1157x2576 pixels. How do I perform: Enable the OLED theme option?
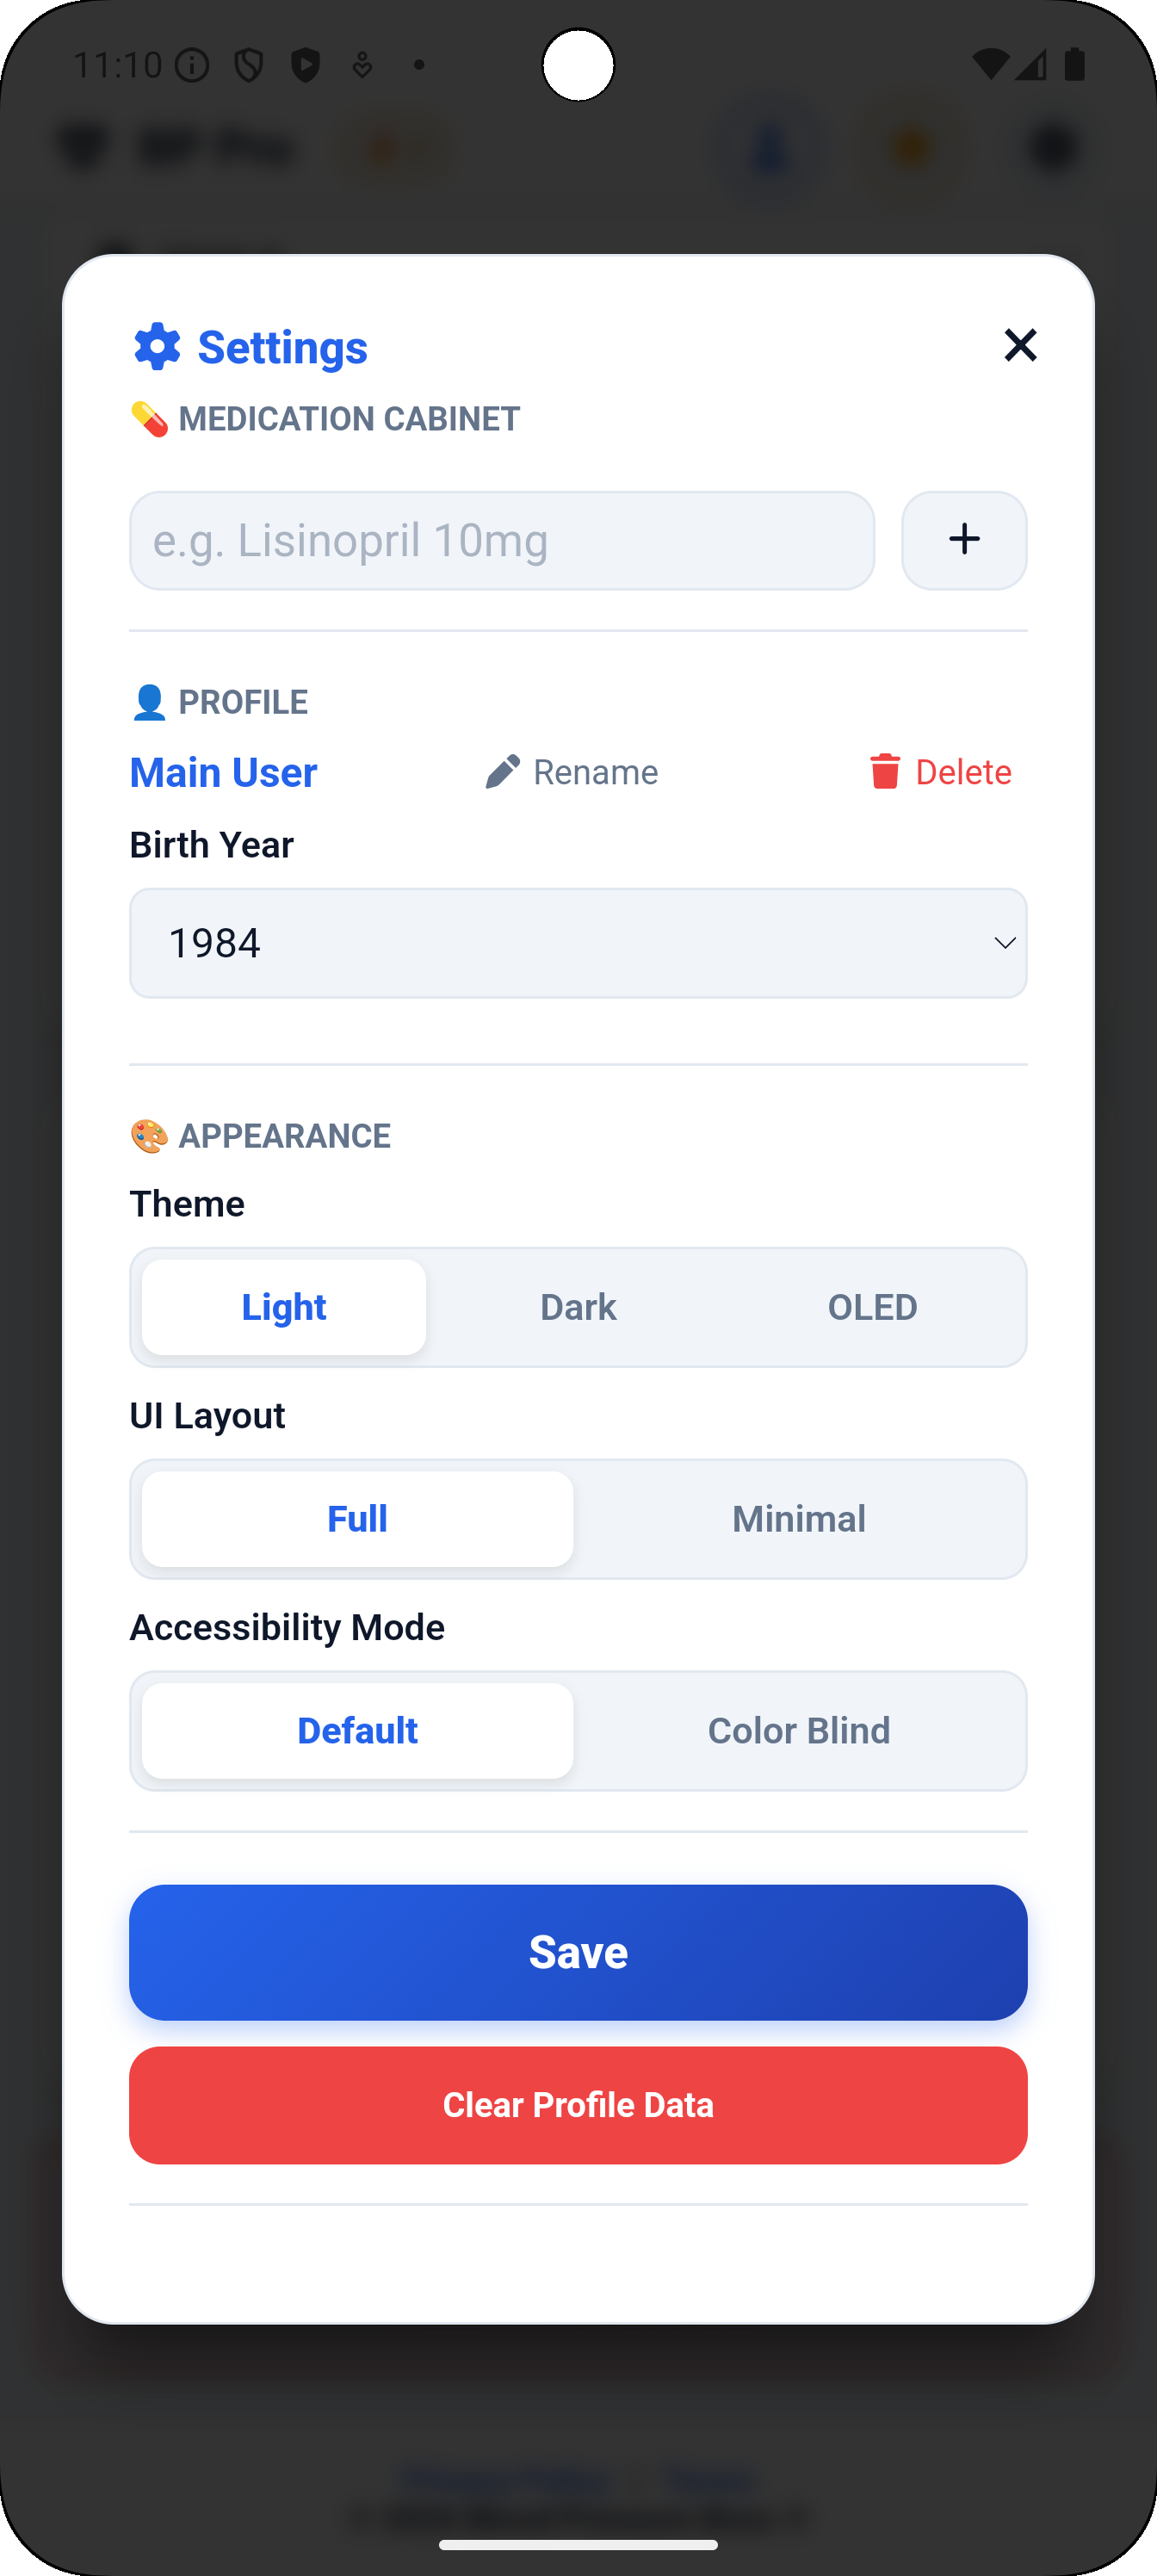click(872, 1306)
